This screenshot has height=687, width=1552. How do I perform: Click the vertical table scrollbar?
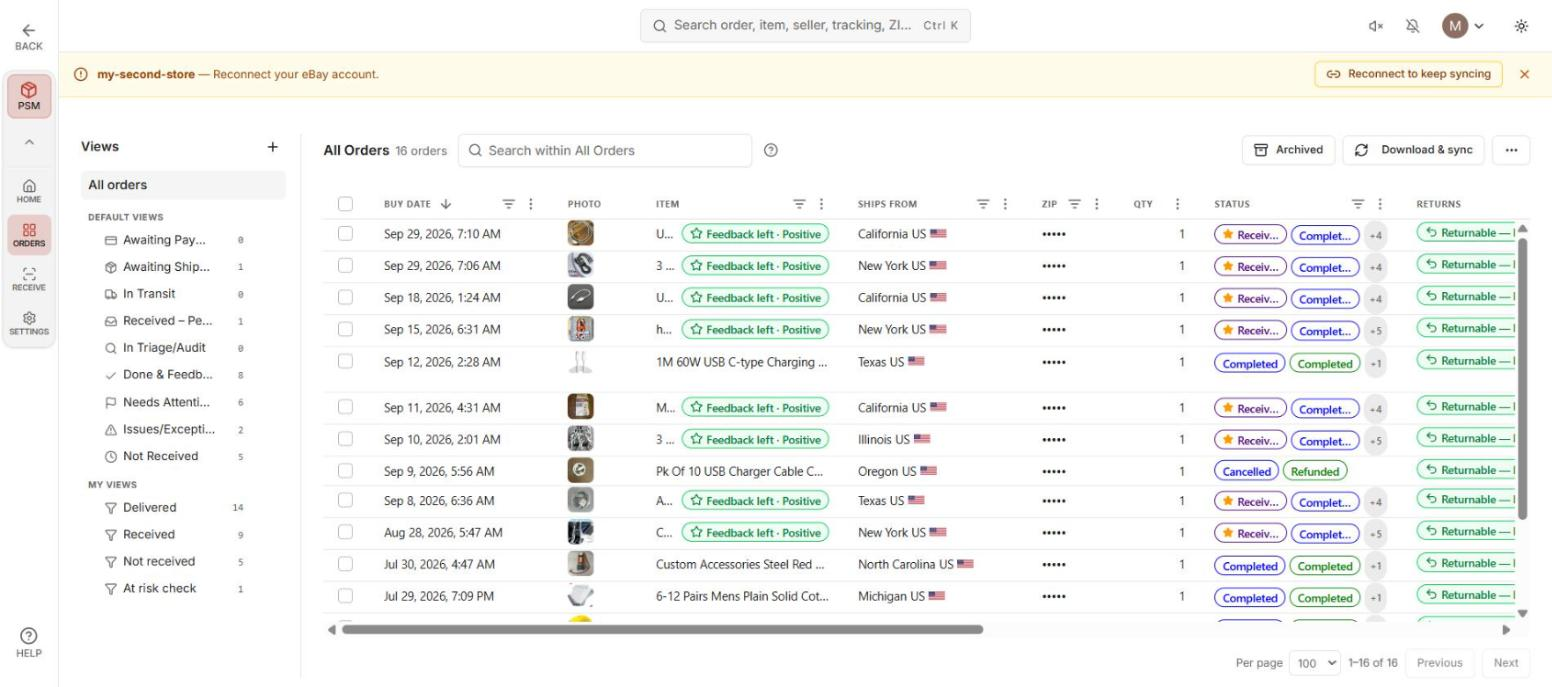[x=1523, y=378]
